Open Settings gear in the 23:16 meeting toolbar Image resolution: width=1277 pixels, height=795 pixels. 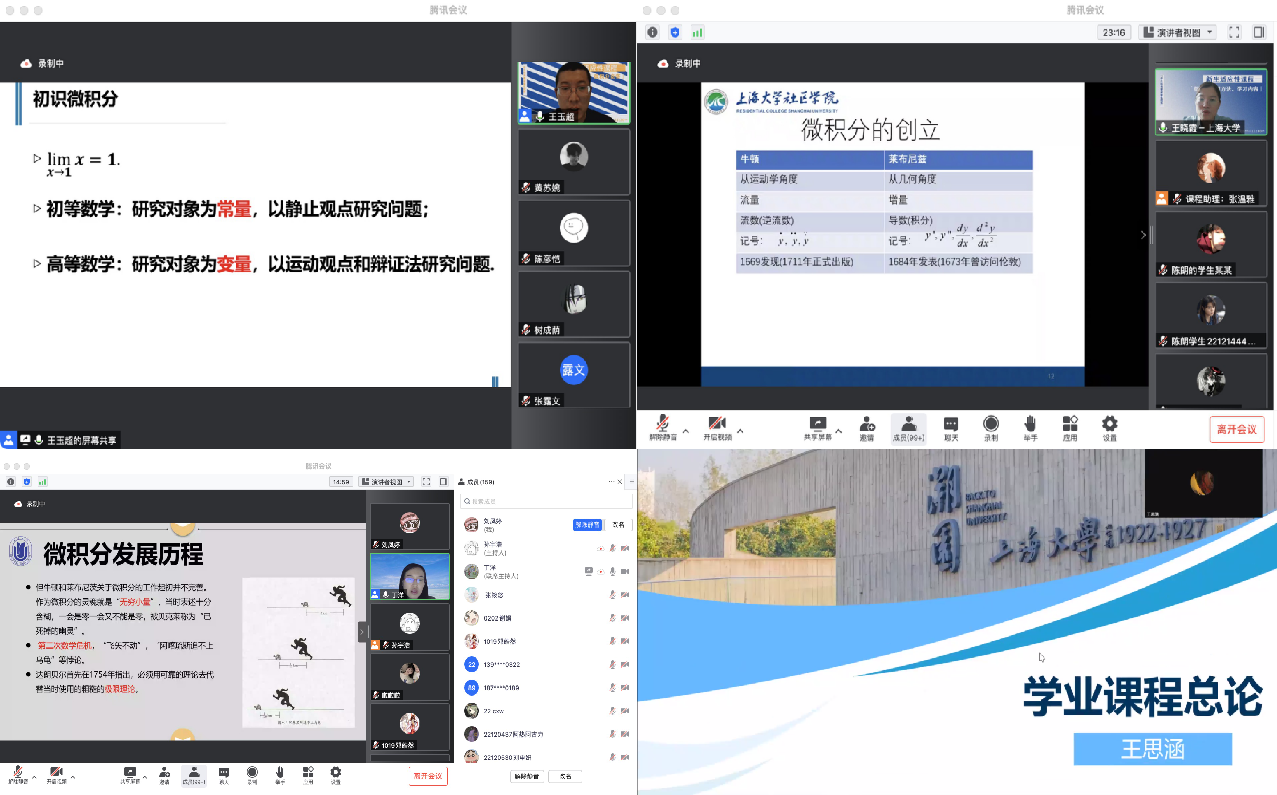(x=1109, y=427)
